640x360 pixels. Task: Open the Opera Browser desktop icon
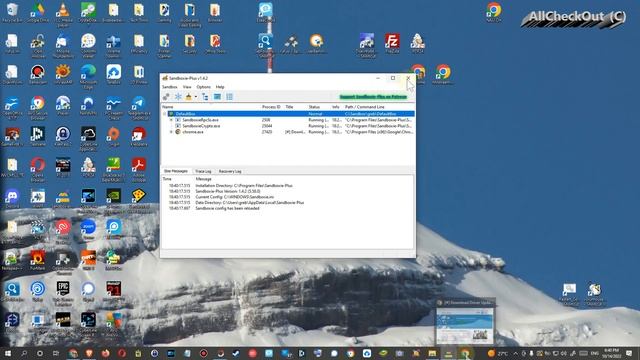[x=38, y=169]
